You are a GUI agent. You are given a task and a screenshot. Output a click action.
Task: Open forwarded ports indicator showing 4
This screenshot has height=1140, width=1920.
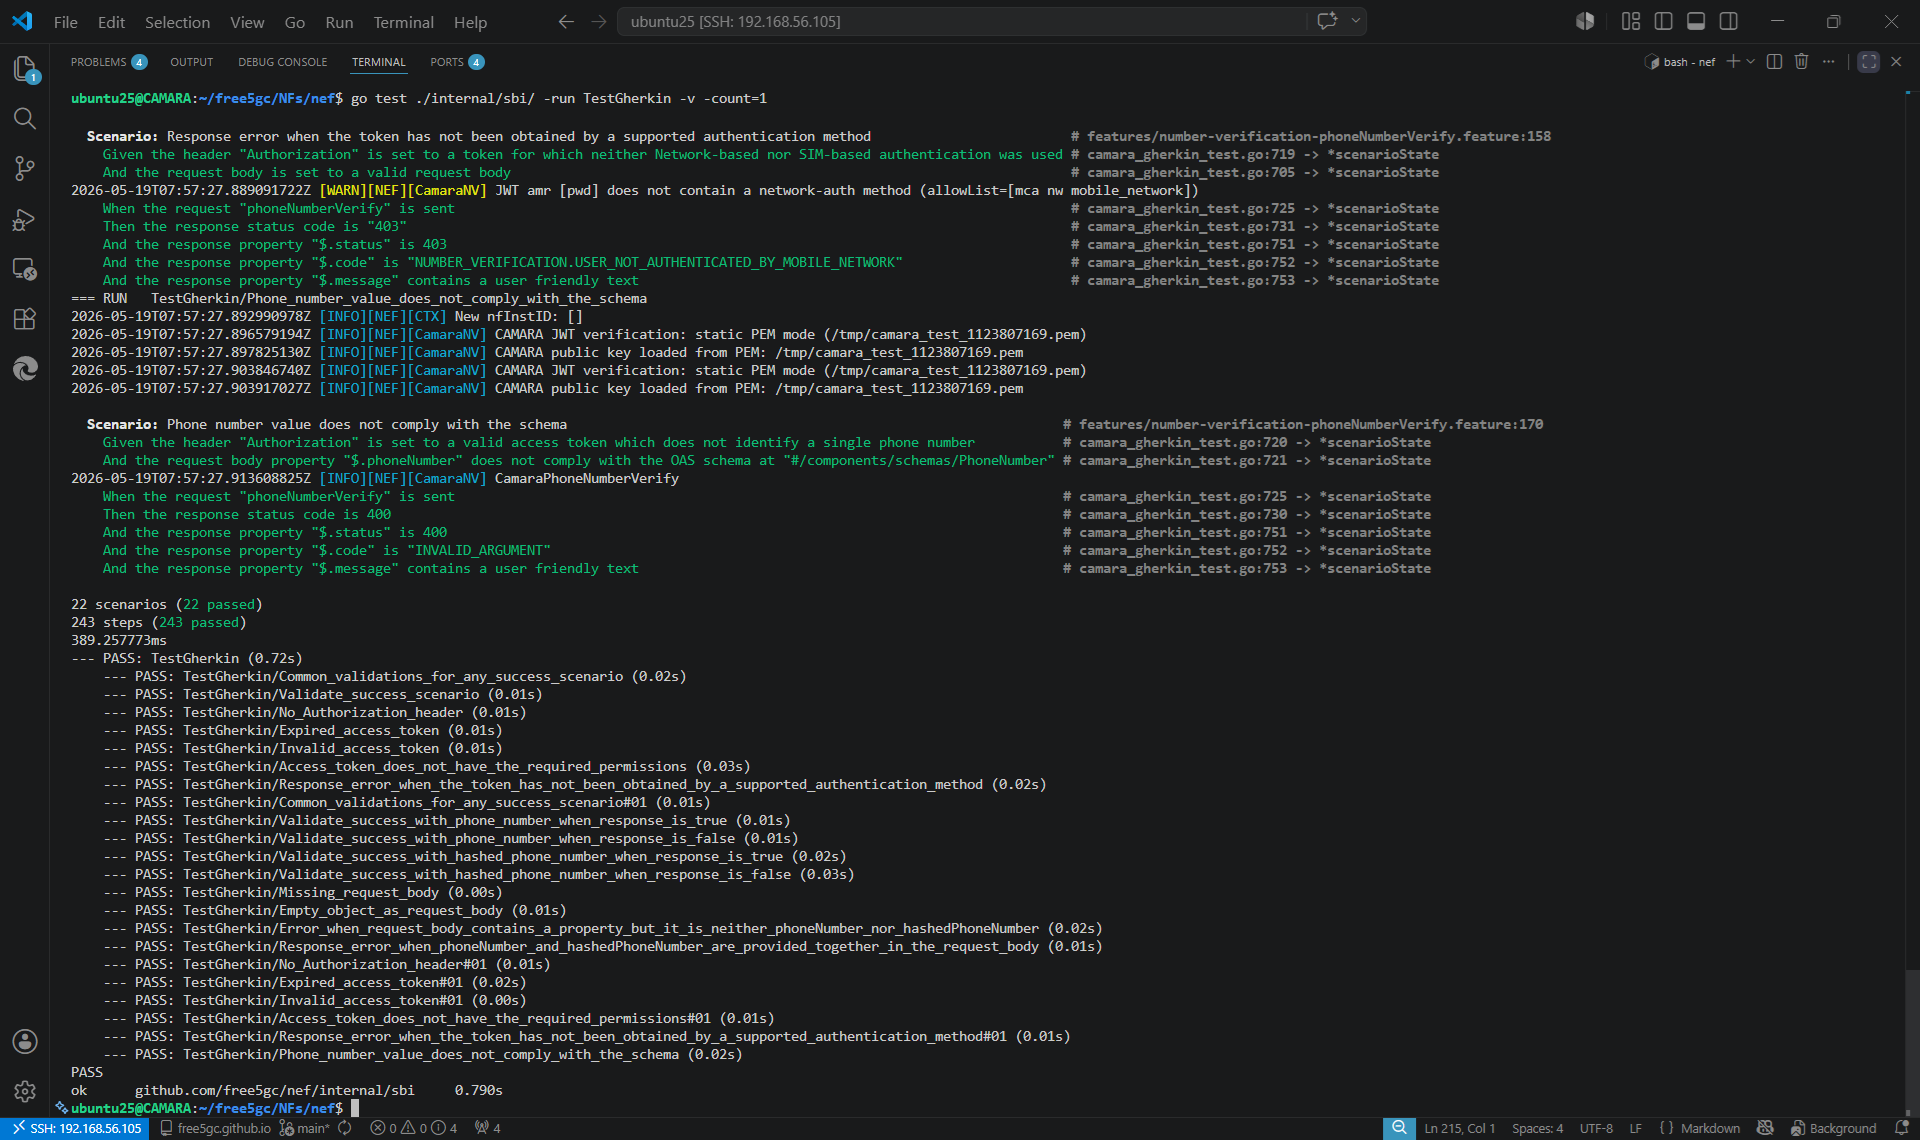point(488,1128)
